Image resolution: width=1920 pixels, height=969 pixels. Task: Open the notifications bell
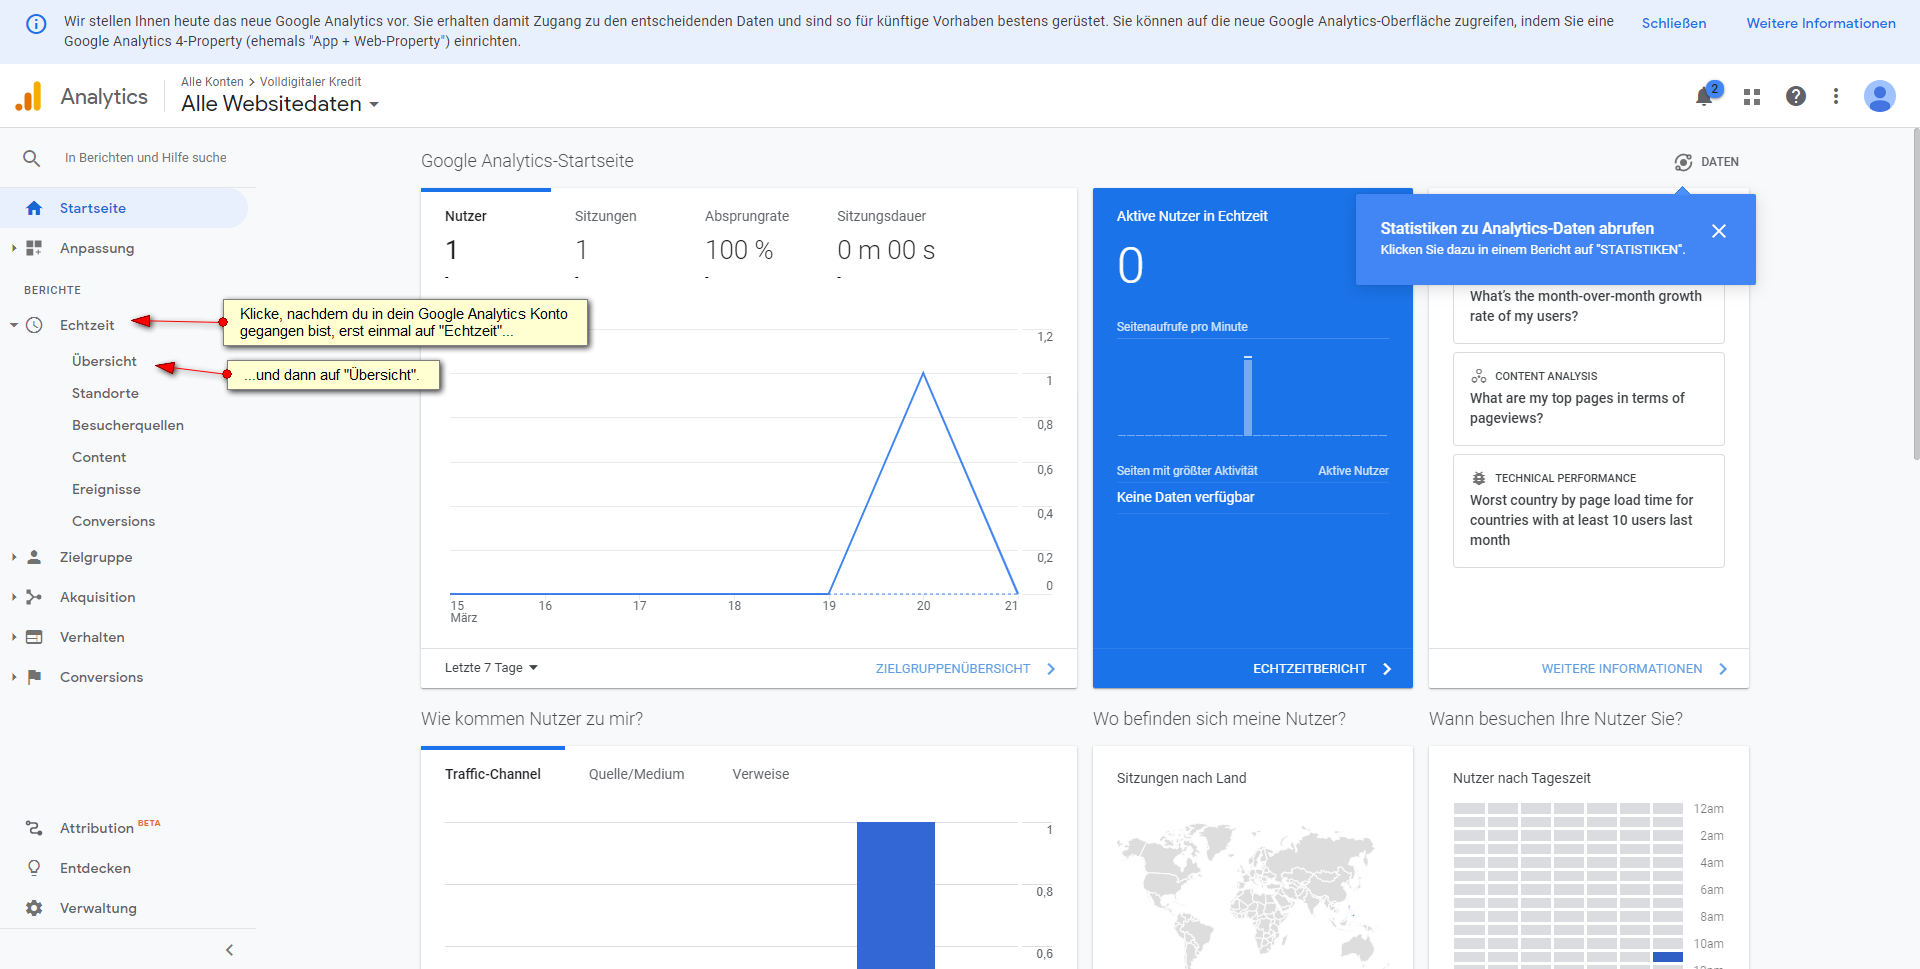pyautogui.click(x=1705, y=96)
